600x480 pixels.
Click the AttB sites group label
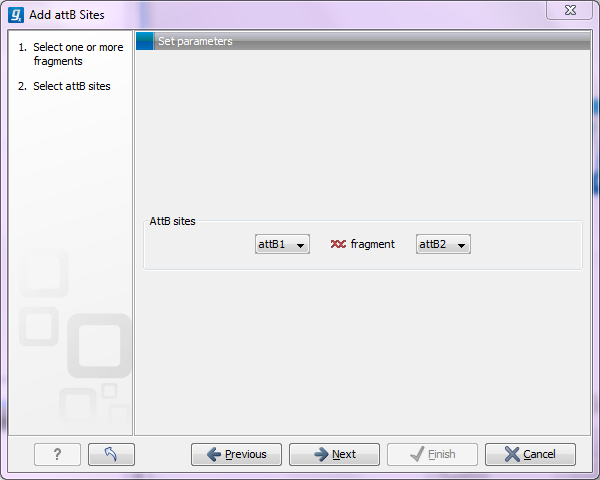click(x=172, y=221)
